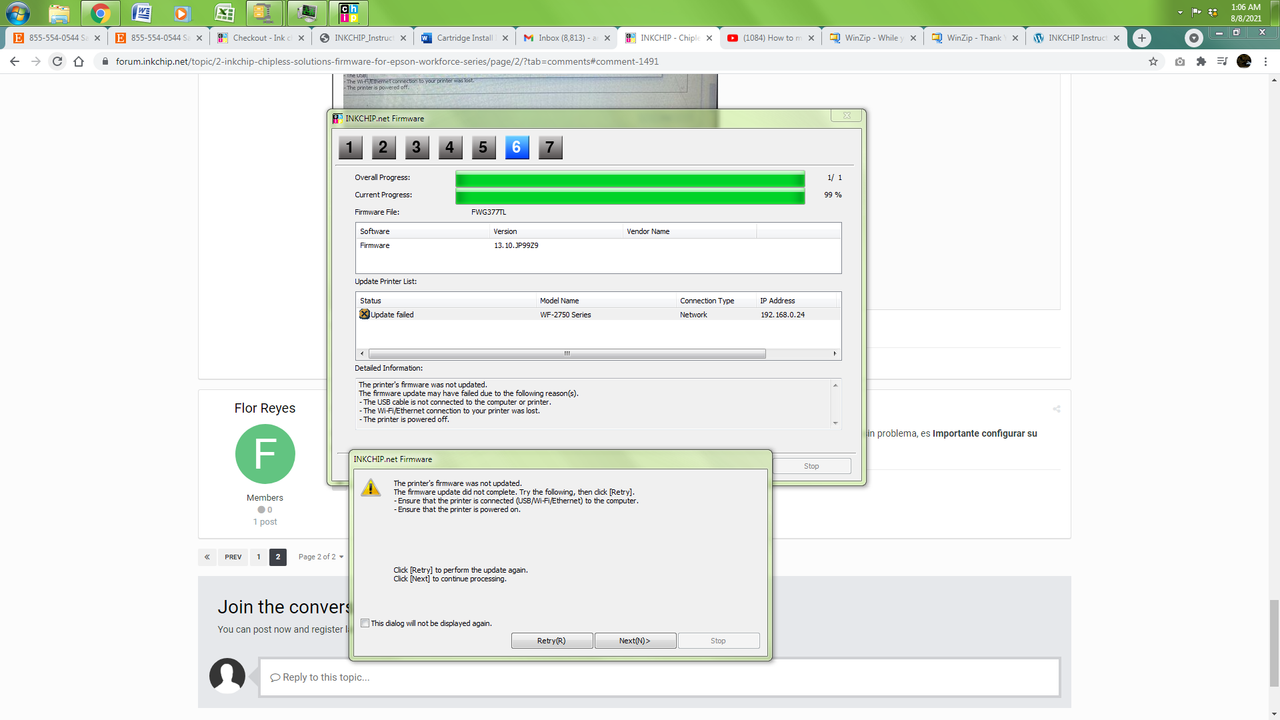
Task: Go back in the Chrome browser
Action: [15, 61]
